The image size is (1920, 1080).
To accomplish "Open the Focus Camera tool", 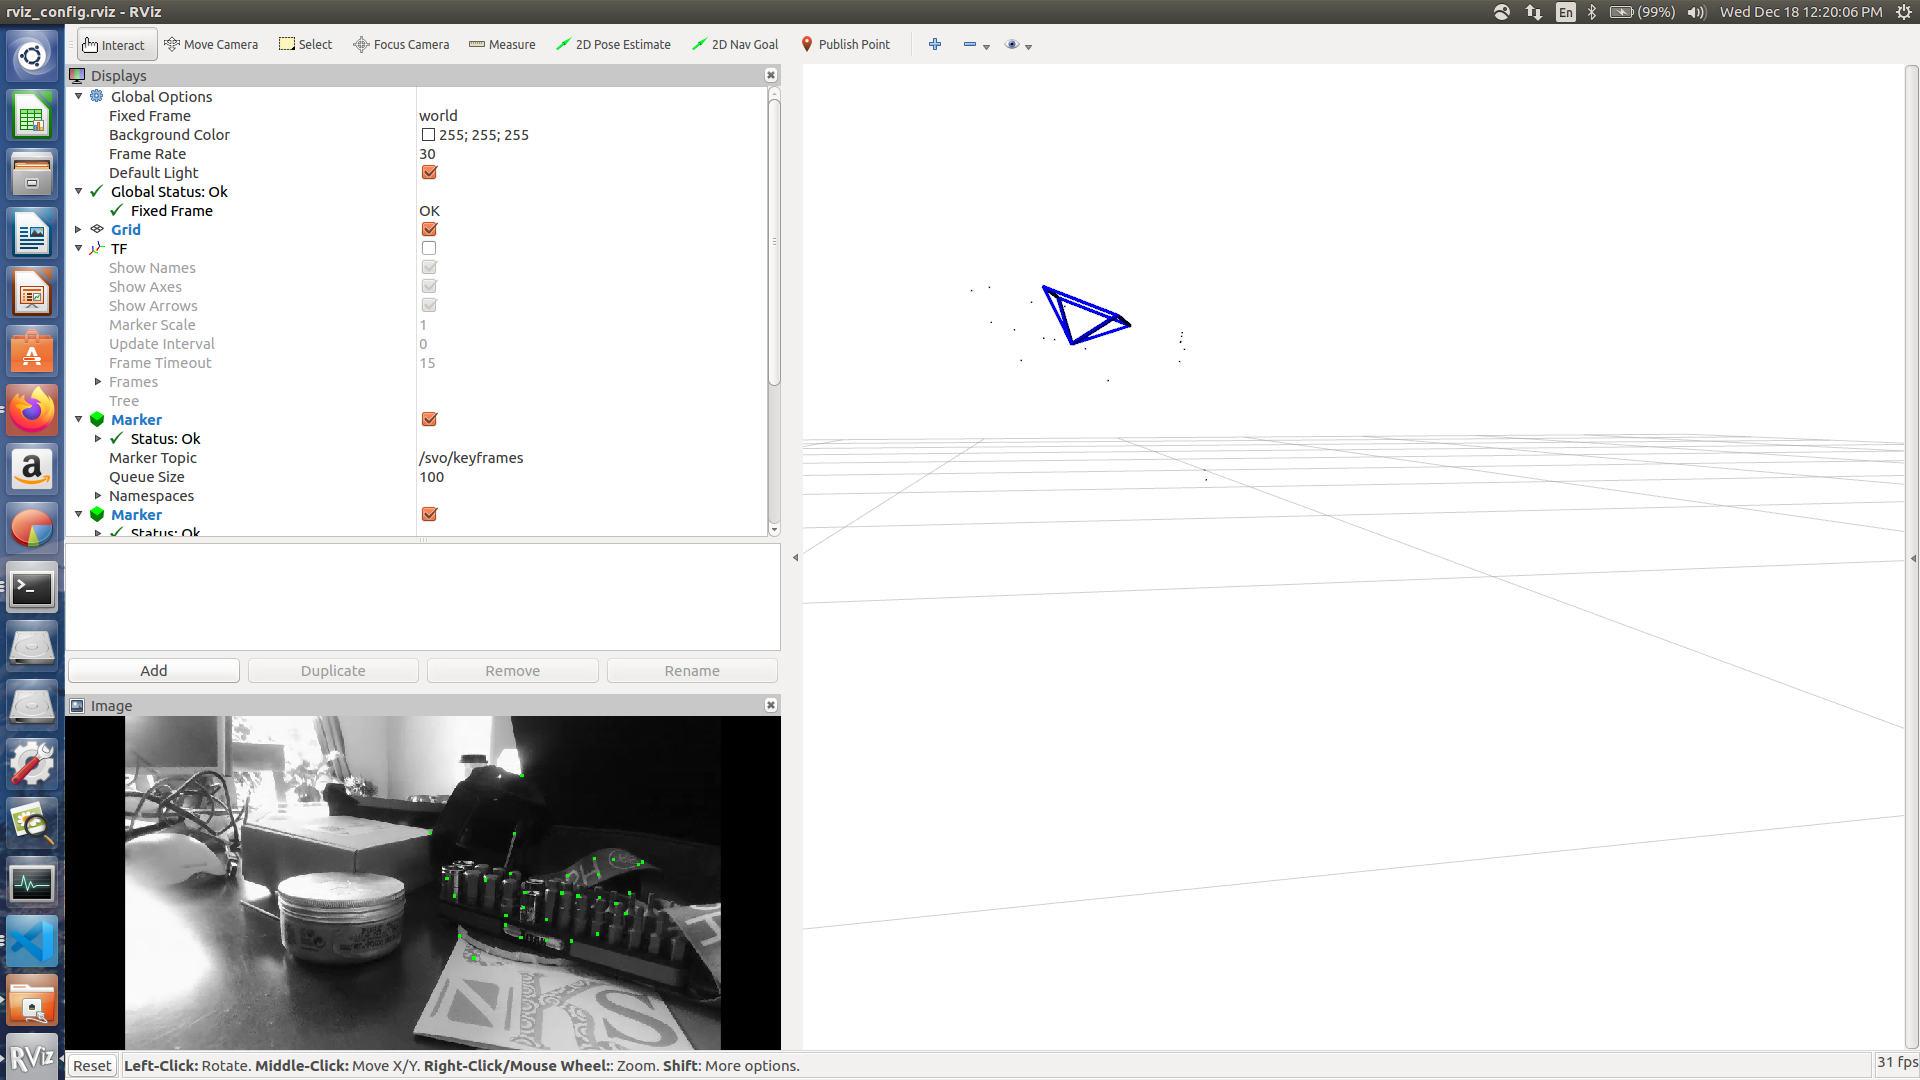I will pos(401,45).
